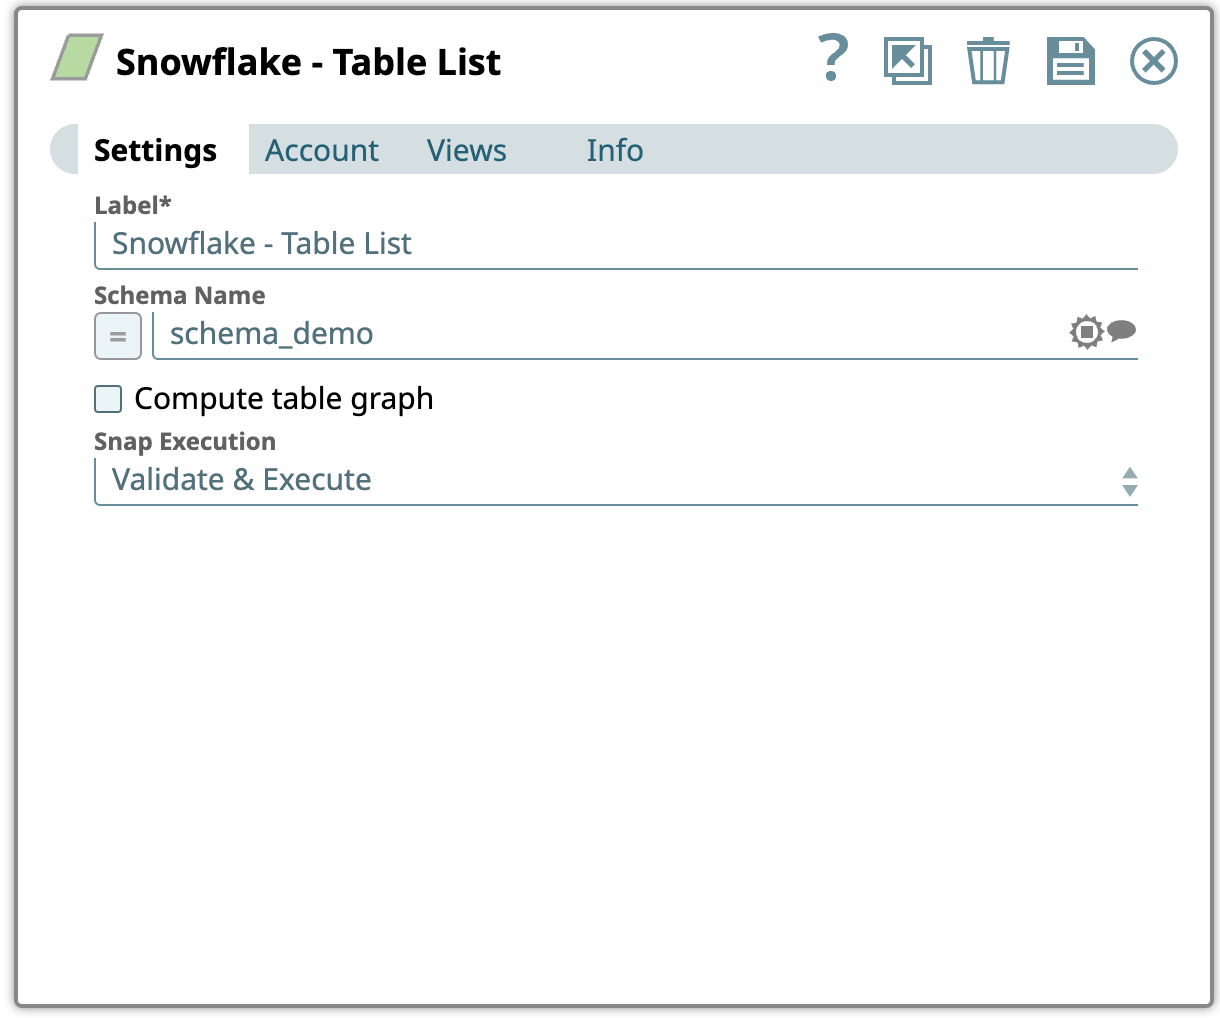Open the Views tab

coord(466,150)
